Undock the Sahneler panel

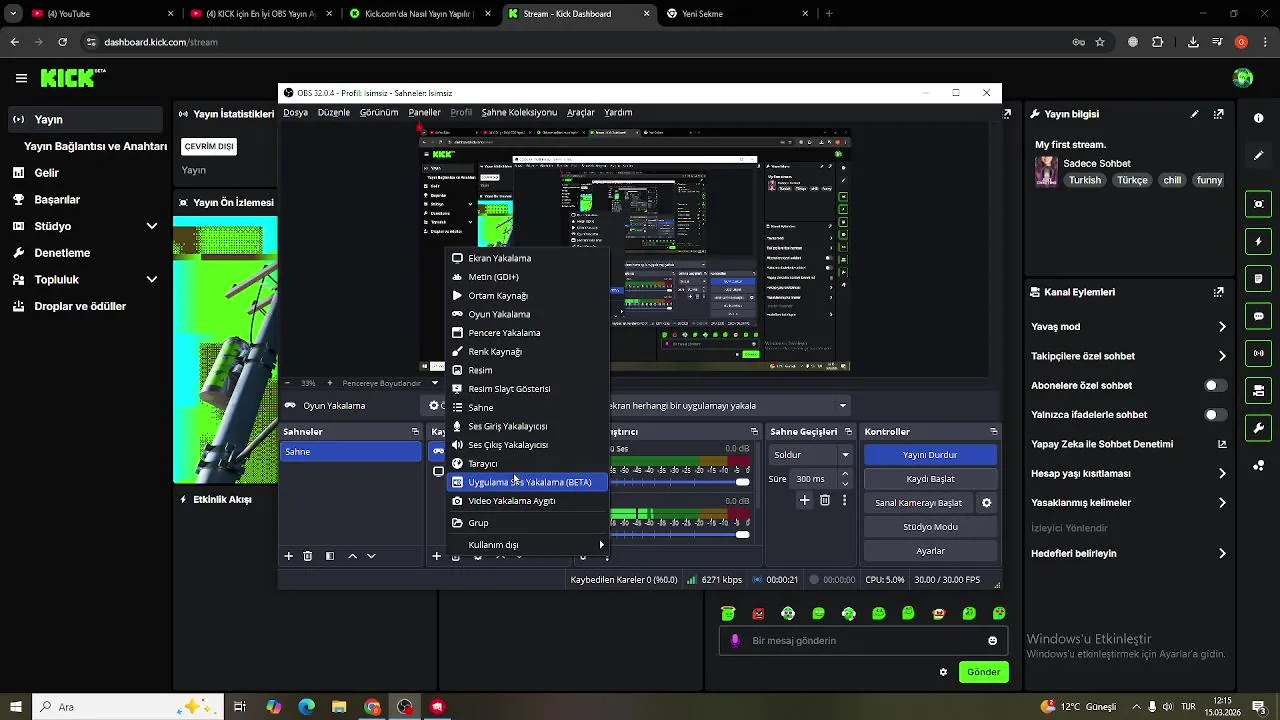pyautogui.click(x=415, y=432)
